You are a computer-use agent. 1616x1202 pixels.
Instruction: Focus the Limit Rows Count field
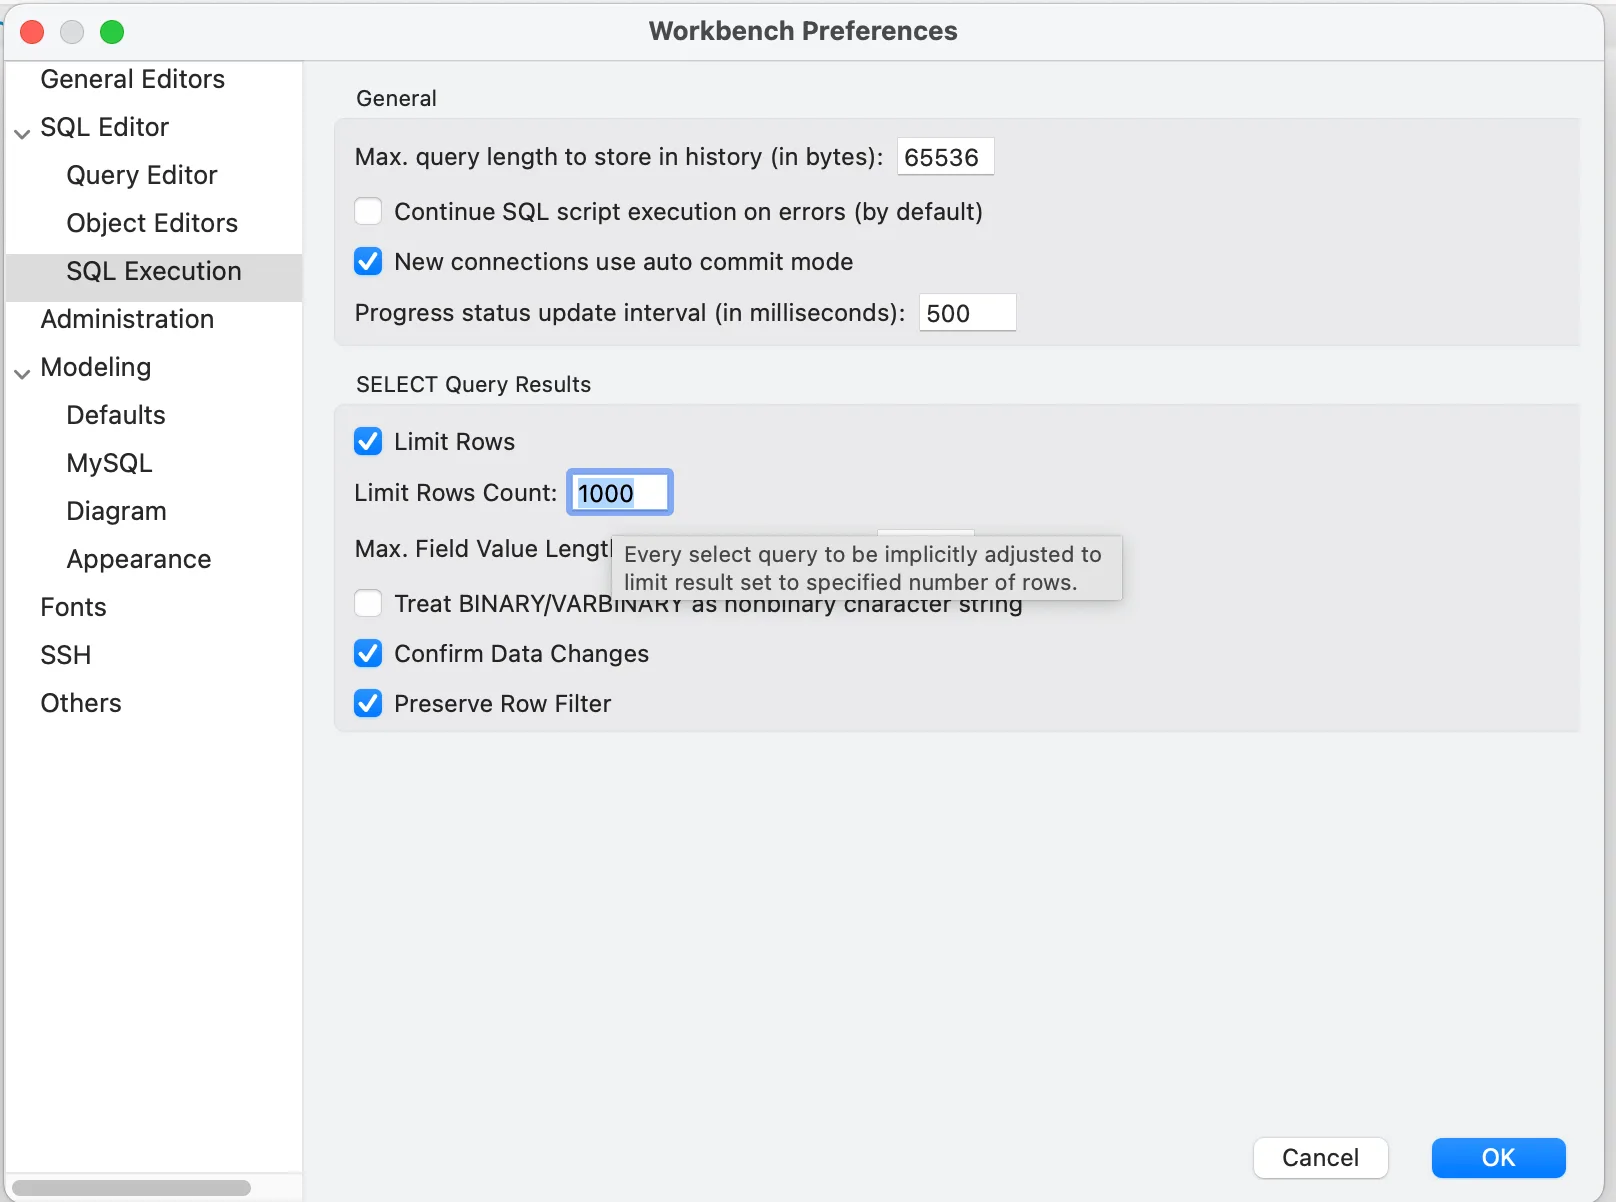[620, 492]
